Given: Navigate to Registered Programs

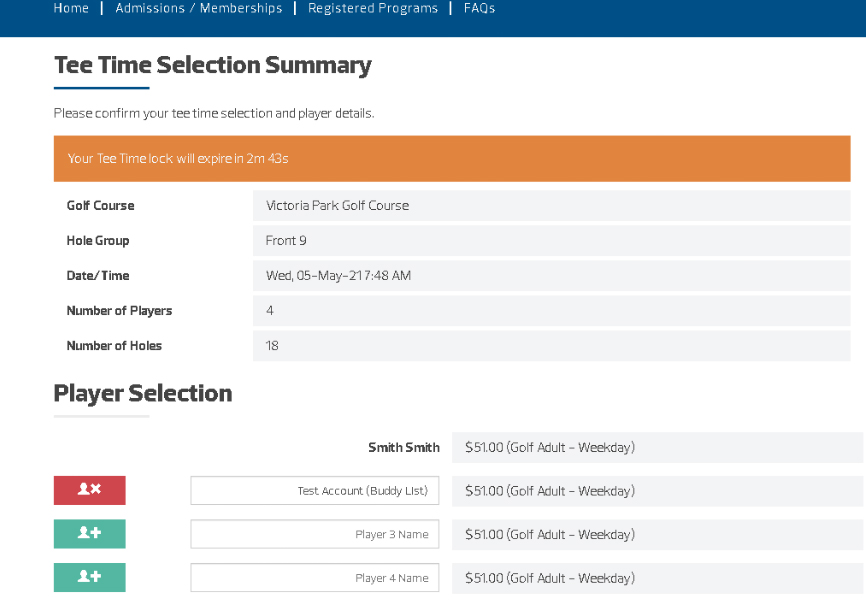Looking at the screenshot, I should (x=373, y=8).
